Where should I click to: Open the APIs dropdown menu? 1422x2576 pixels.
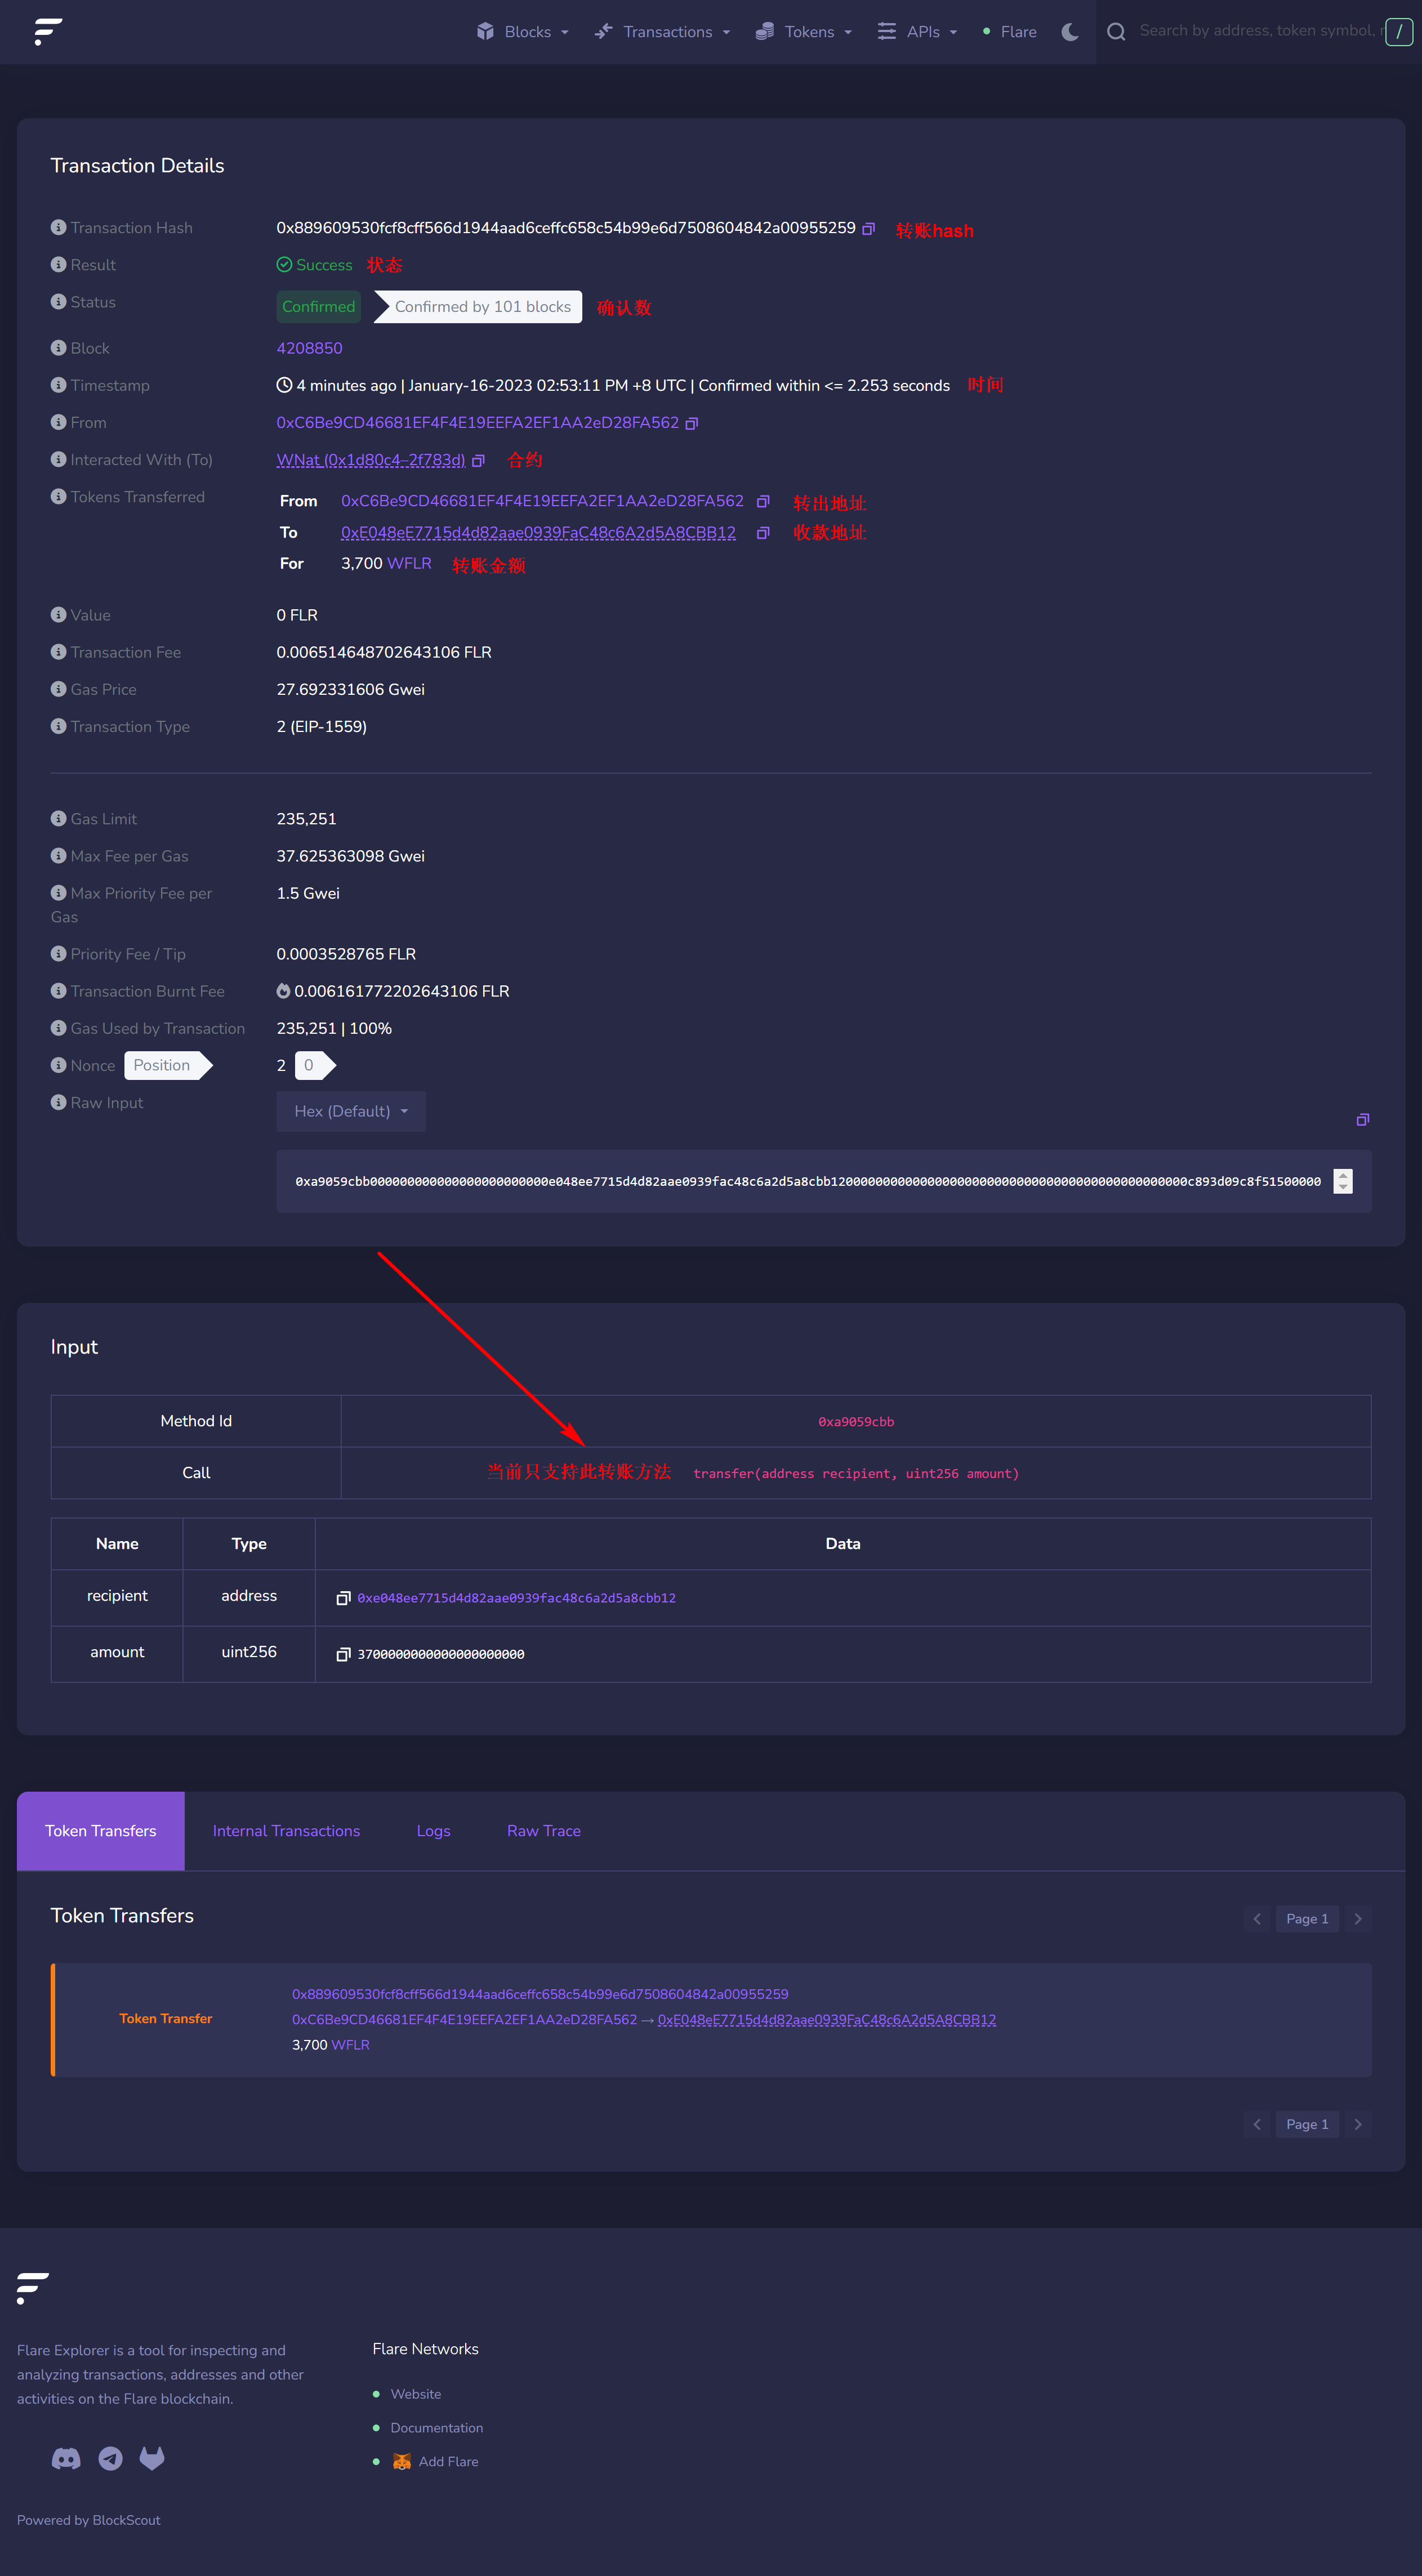918,32
